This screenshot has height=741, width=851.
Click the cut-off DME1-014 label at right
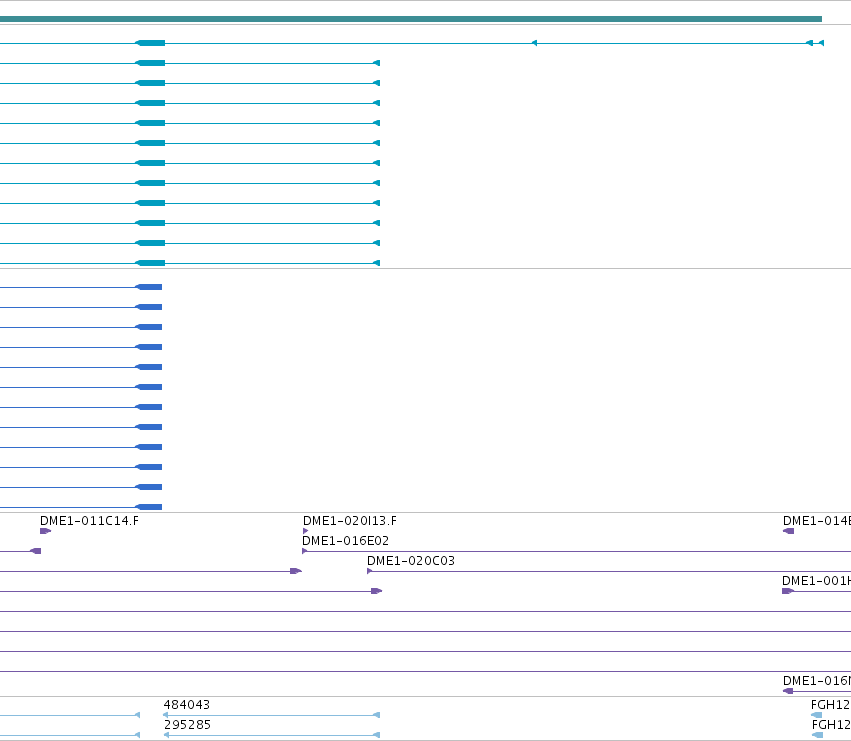point(817,521)
